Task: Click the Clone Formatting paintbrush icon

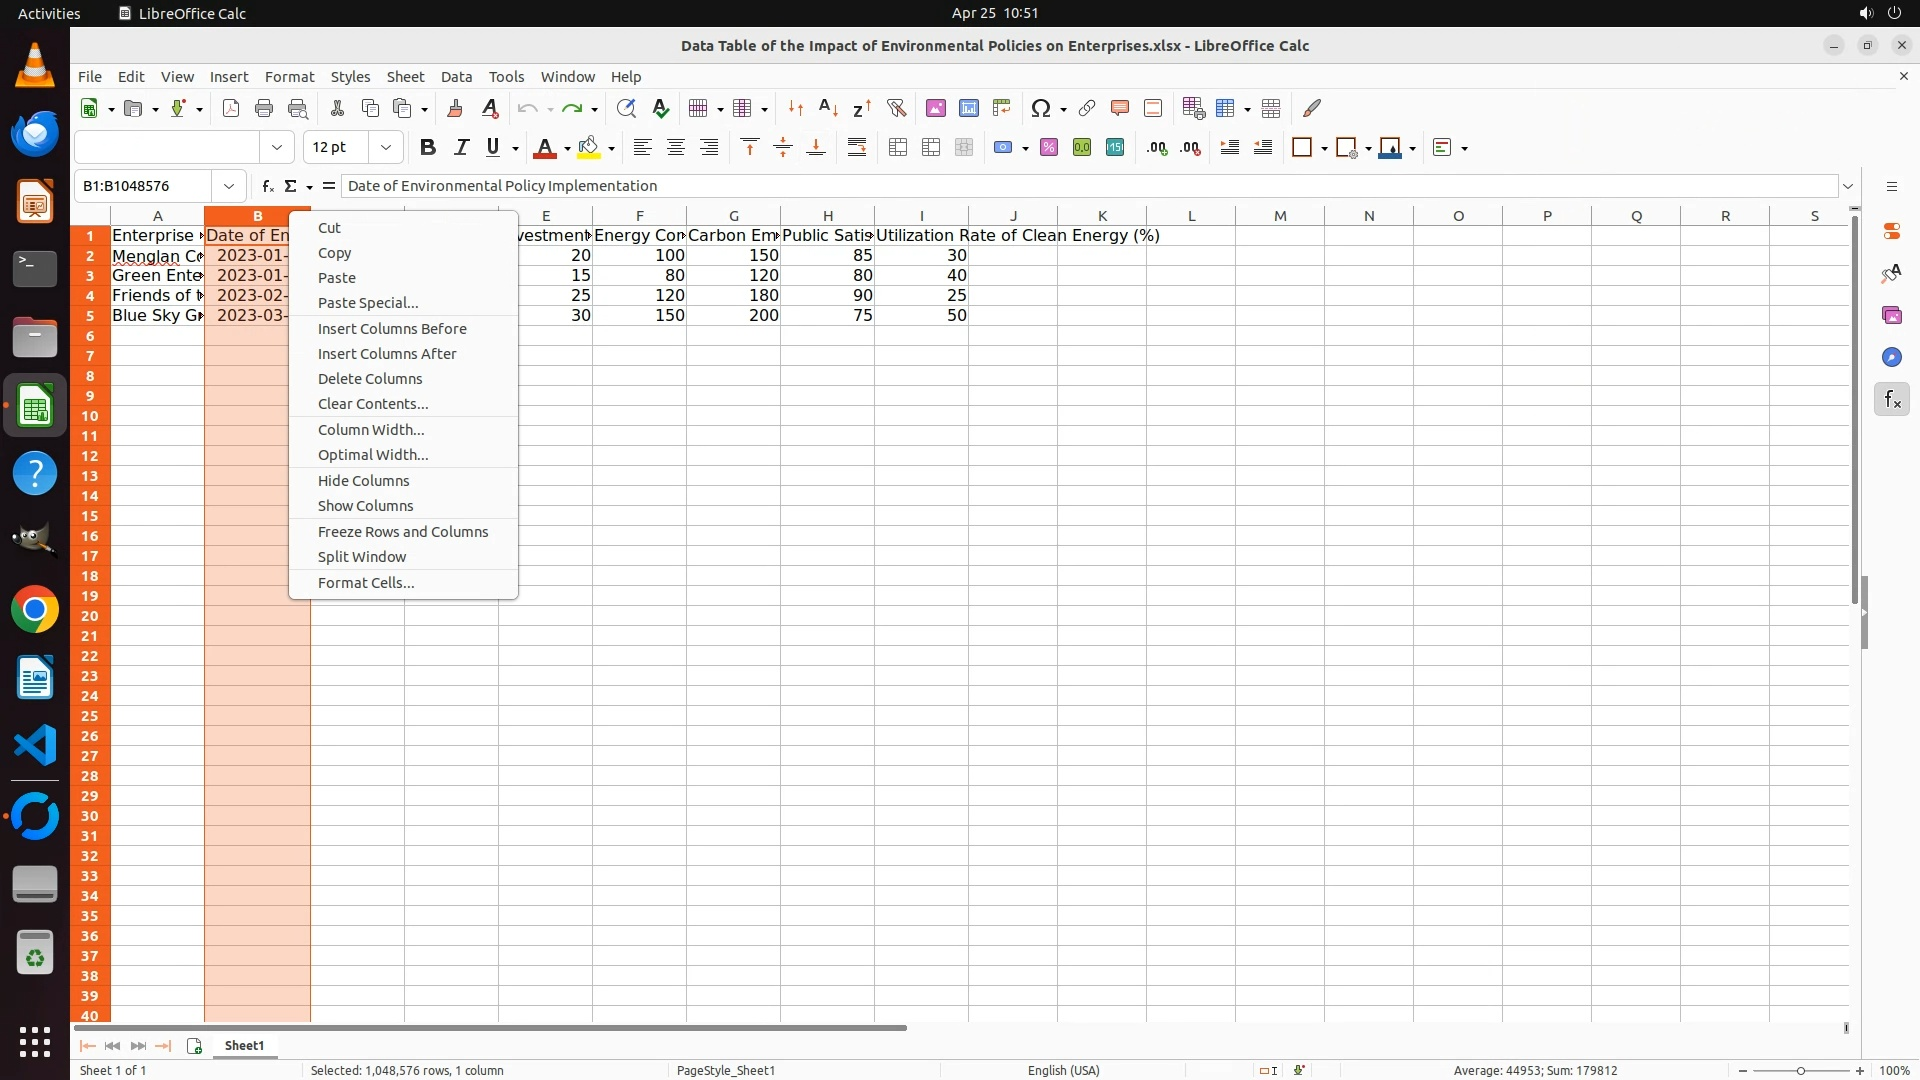Action: [x=455, y=108]
